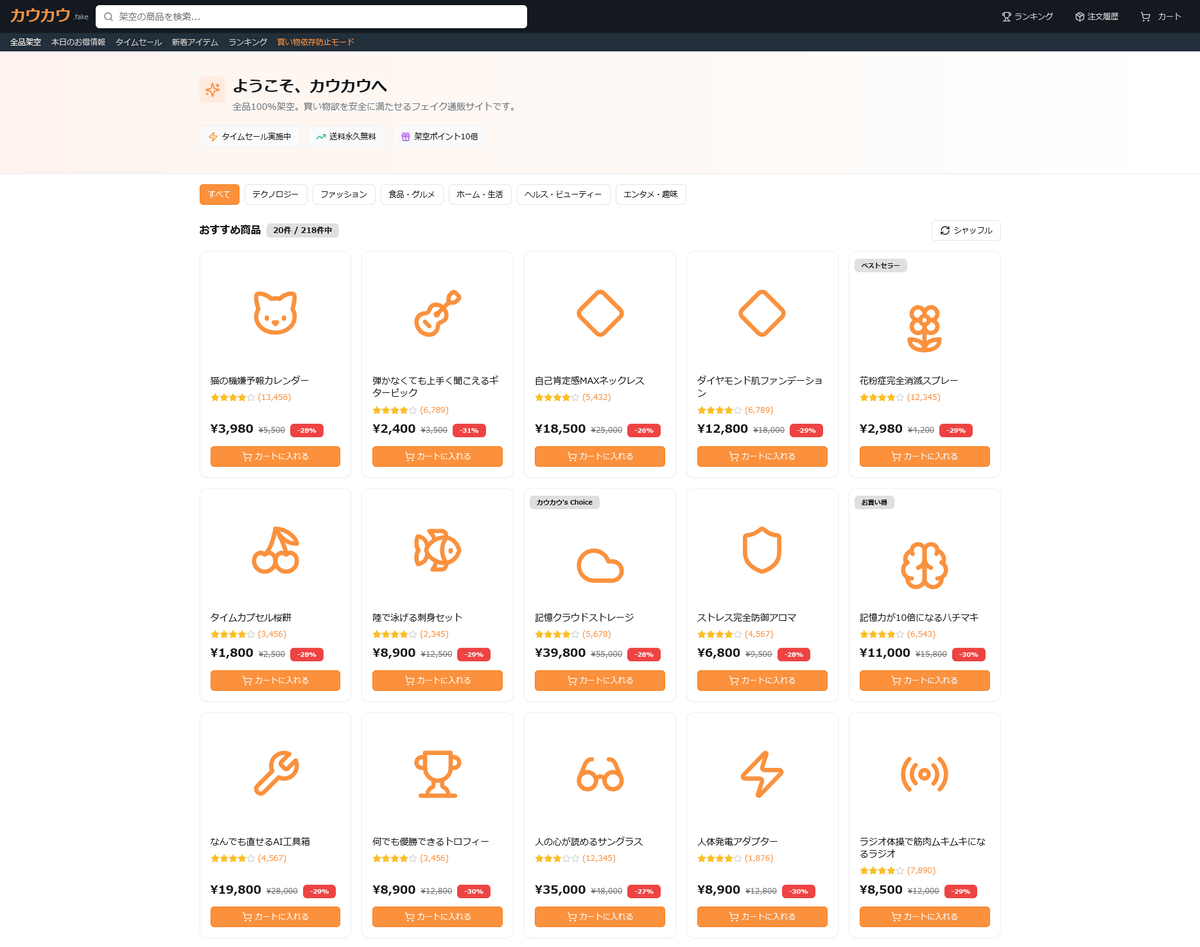The height and width of the screenshot is (947, 1200).
Task: Click the カウカウ logo in the header
Action: (40, 16)
